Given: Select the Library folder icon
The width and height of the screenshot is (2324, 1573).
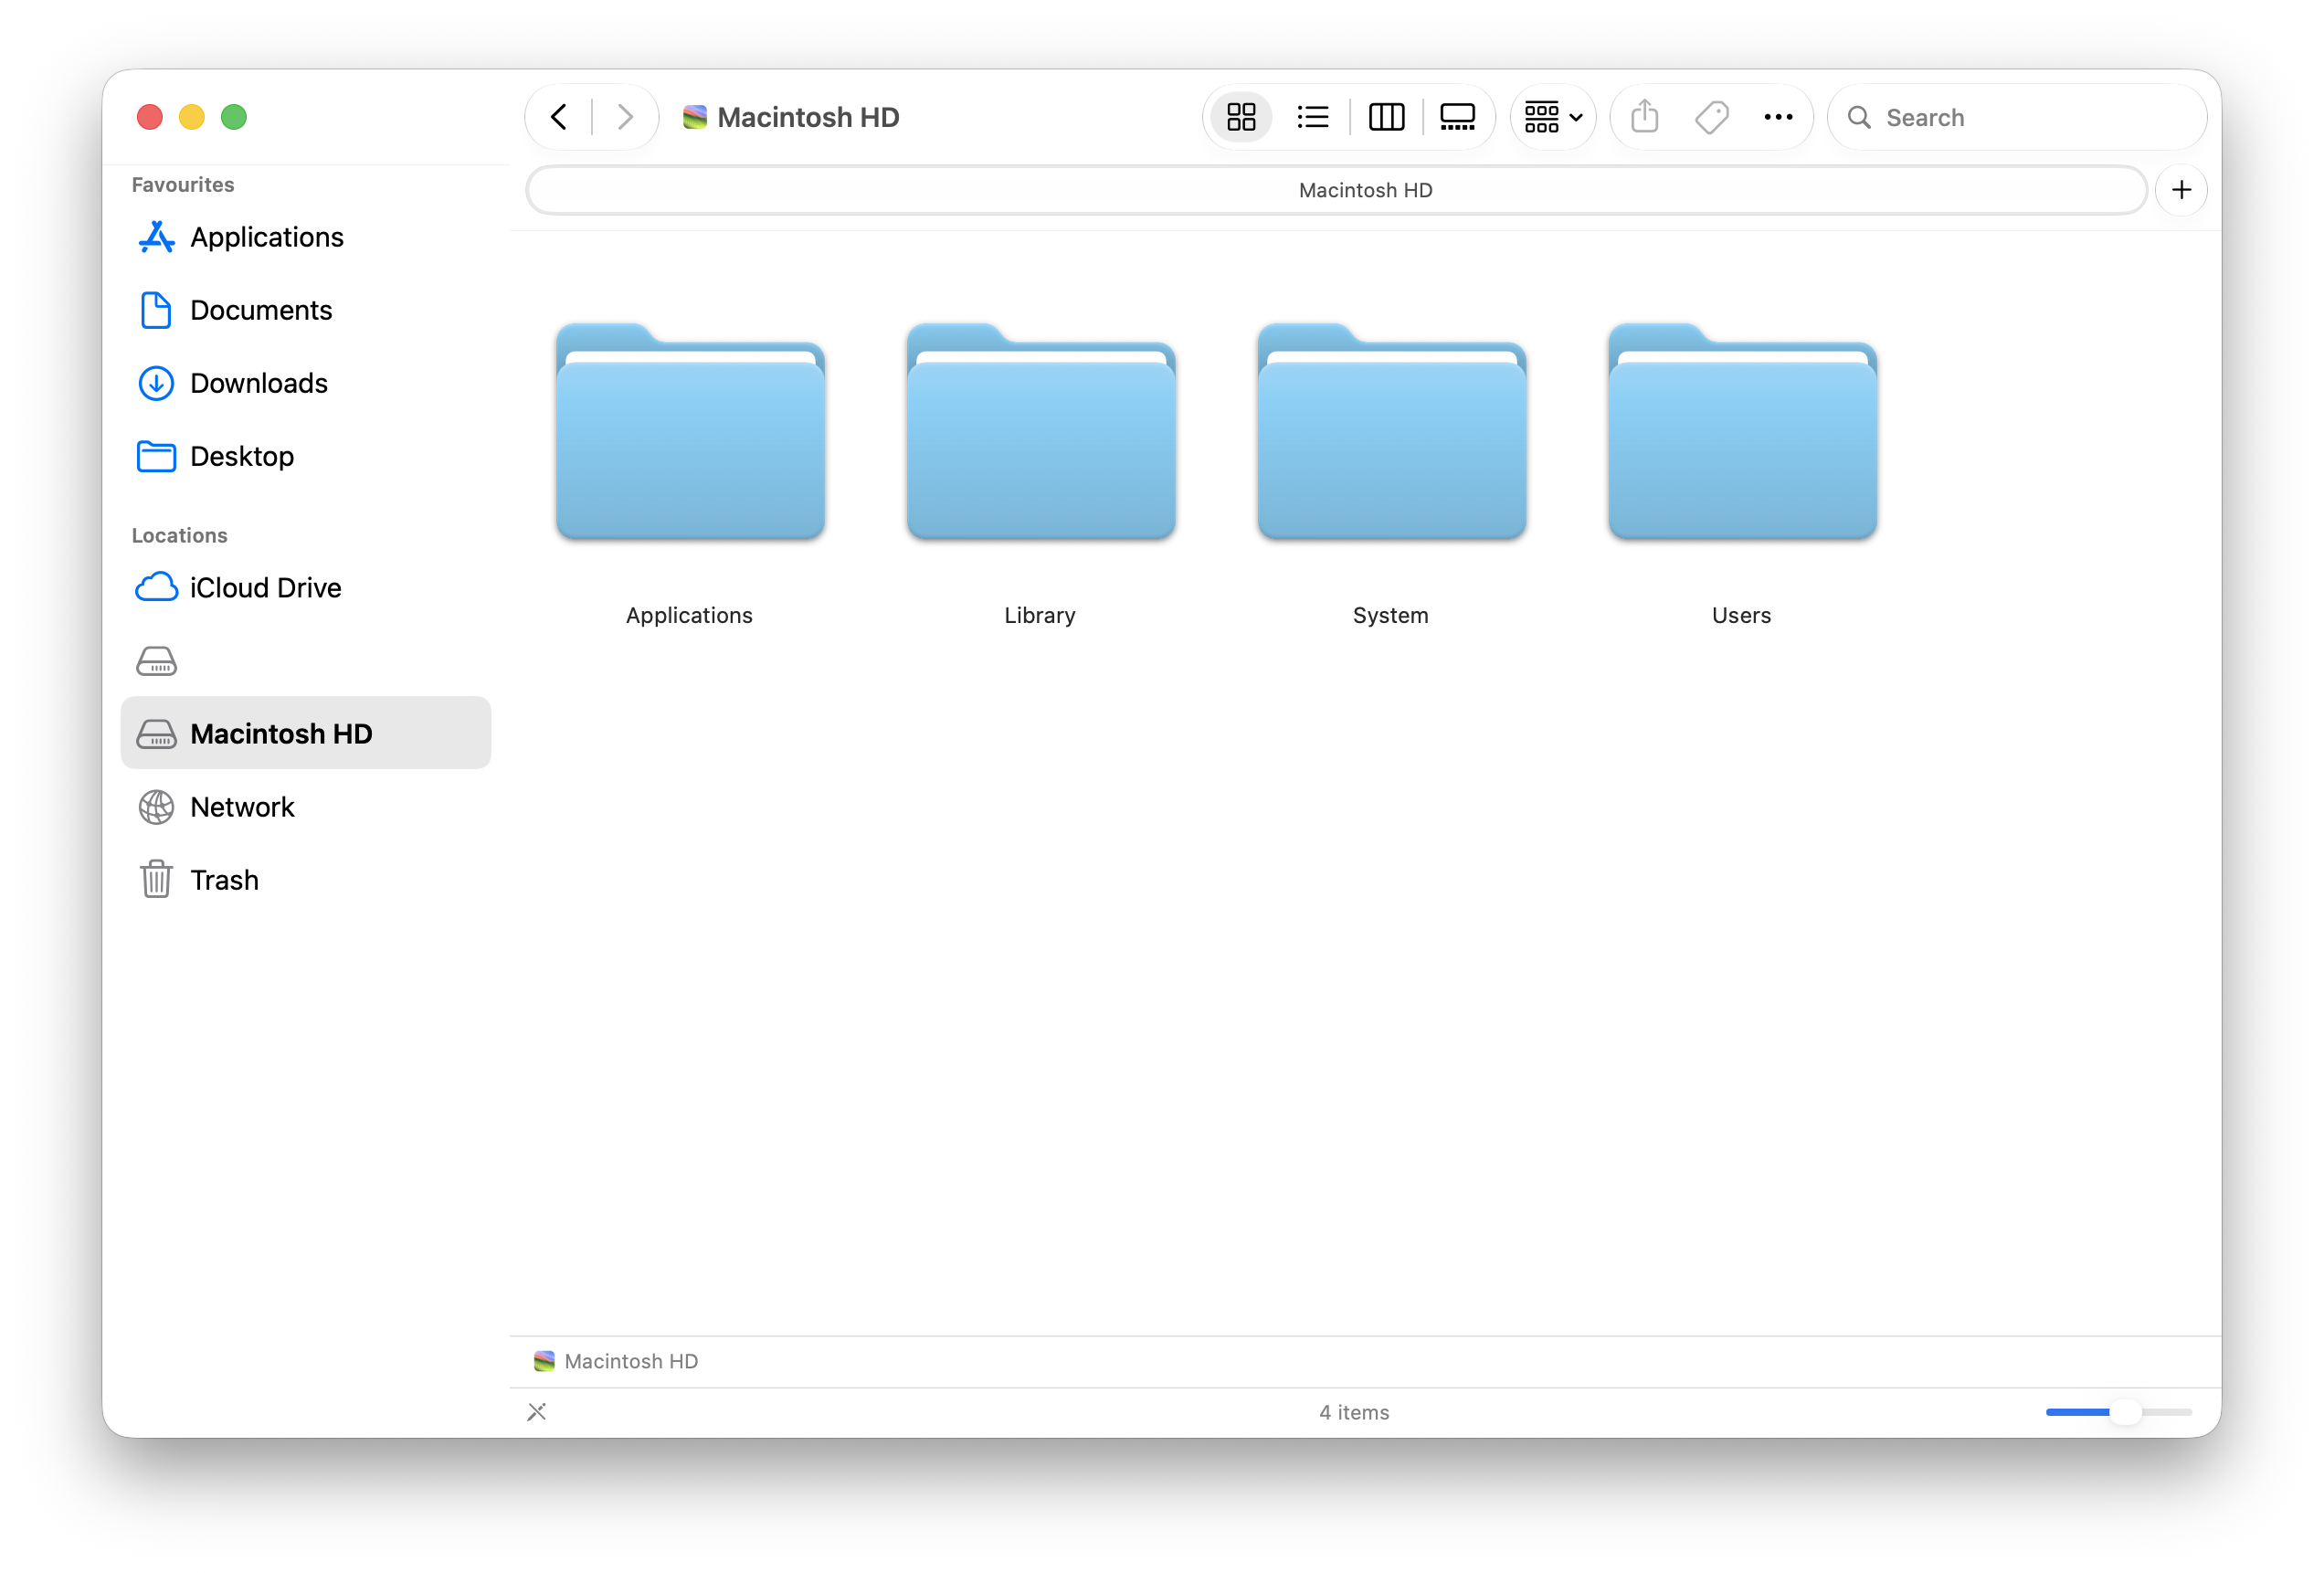Looking at the screenshot, I should point(1041,431).
